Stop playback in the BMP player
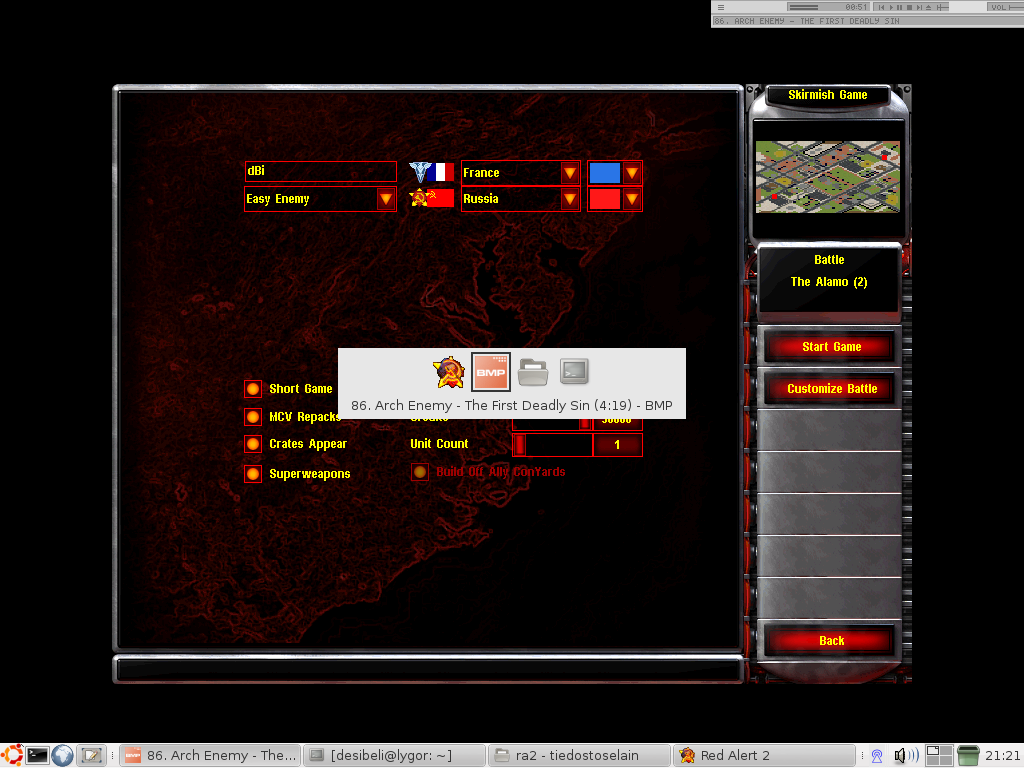1024x768 pixels. tap(909, 7)
